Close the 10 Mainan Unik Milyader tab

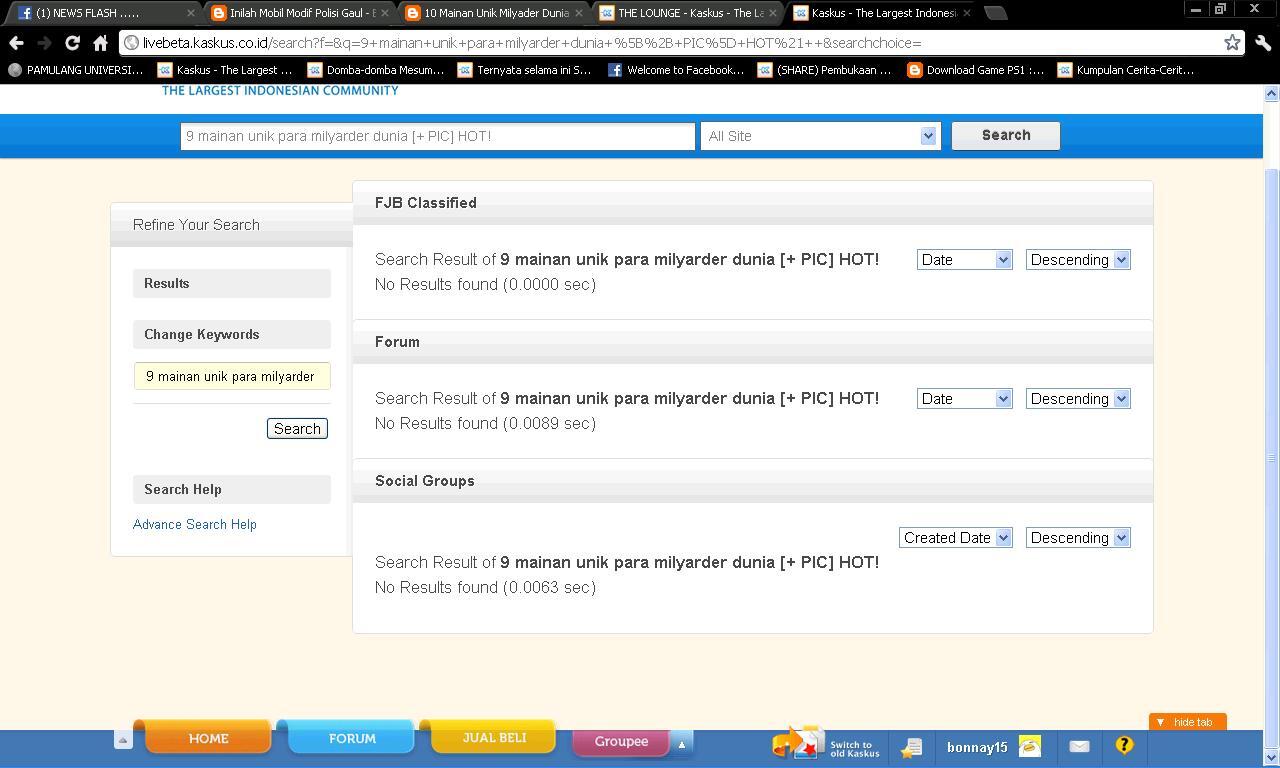coord(579,13)
